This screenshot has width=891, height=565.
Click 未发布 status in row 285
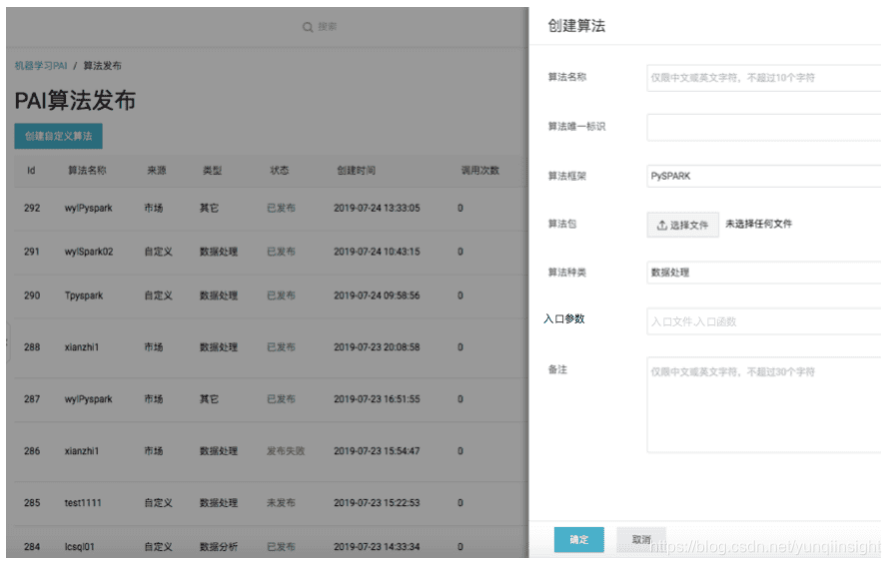click(x=281, y=503)
